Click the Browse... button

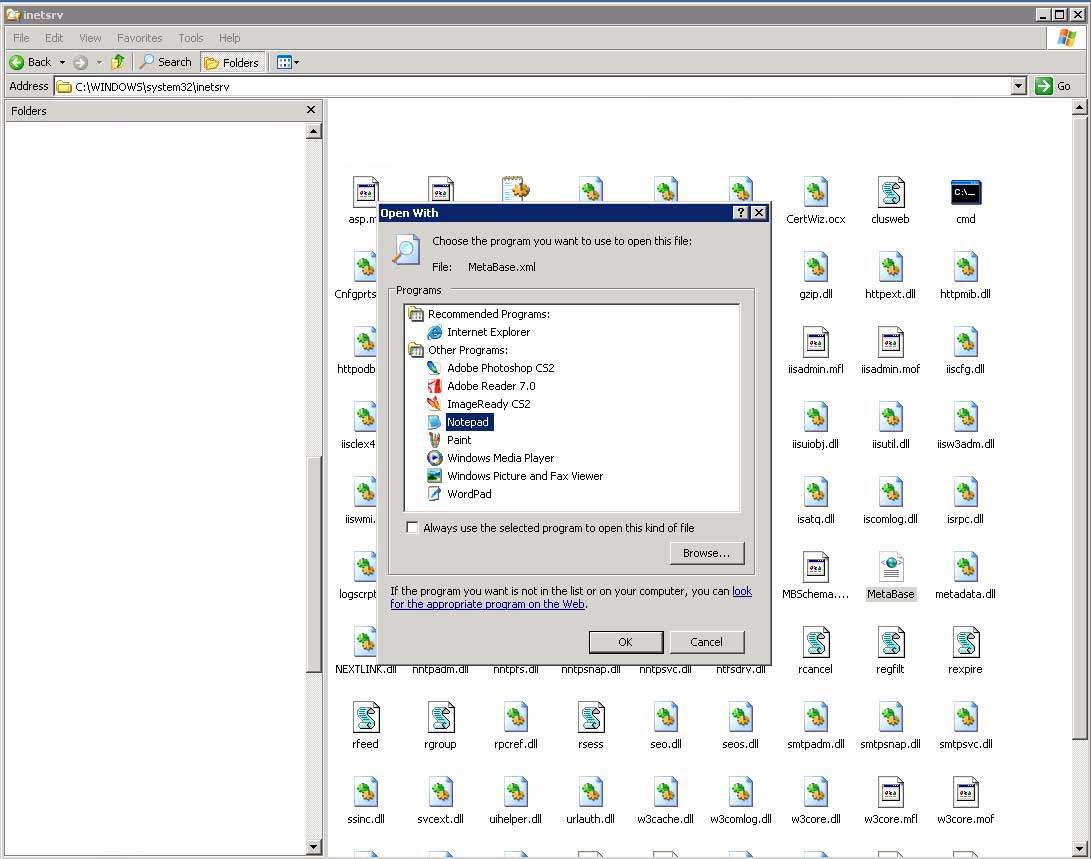tap(706, 553)
